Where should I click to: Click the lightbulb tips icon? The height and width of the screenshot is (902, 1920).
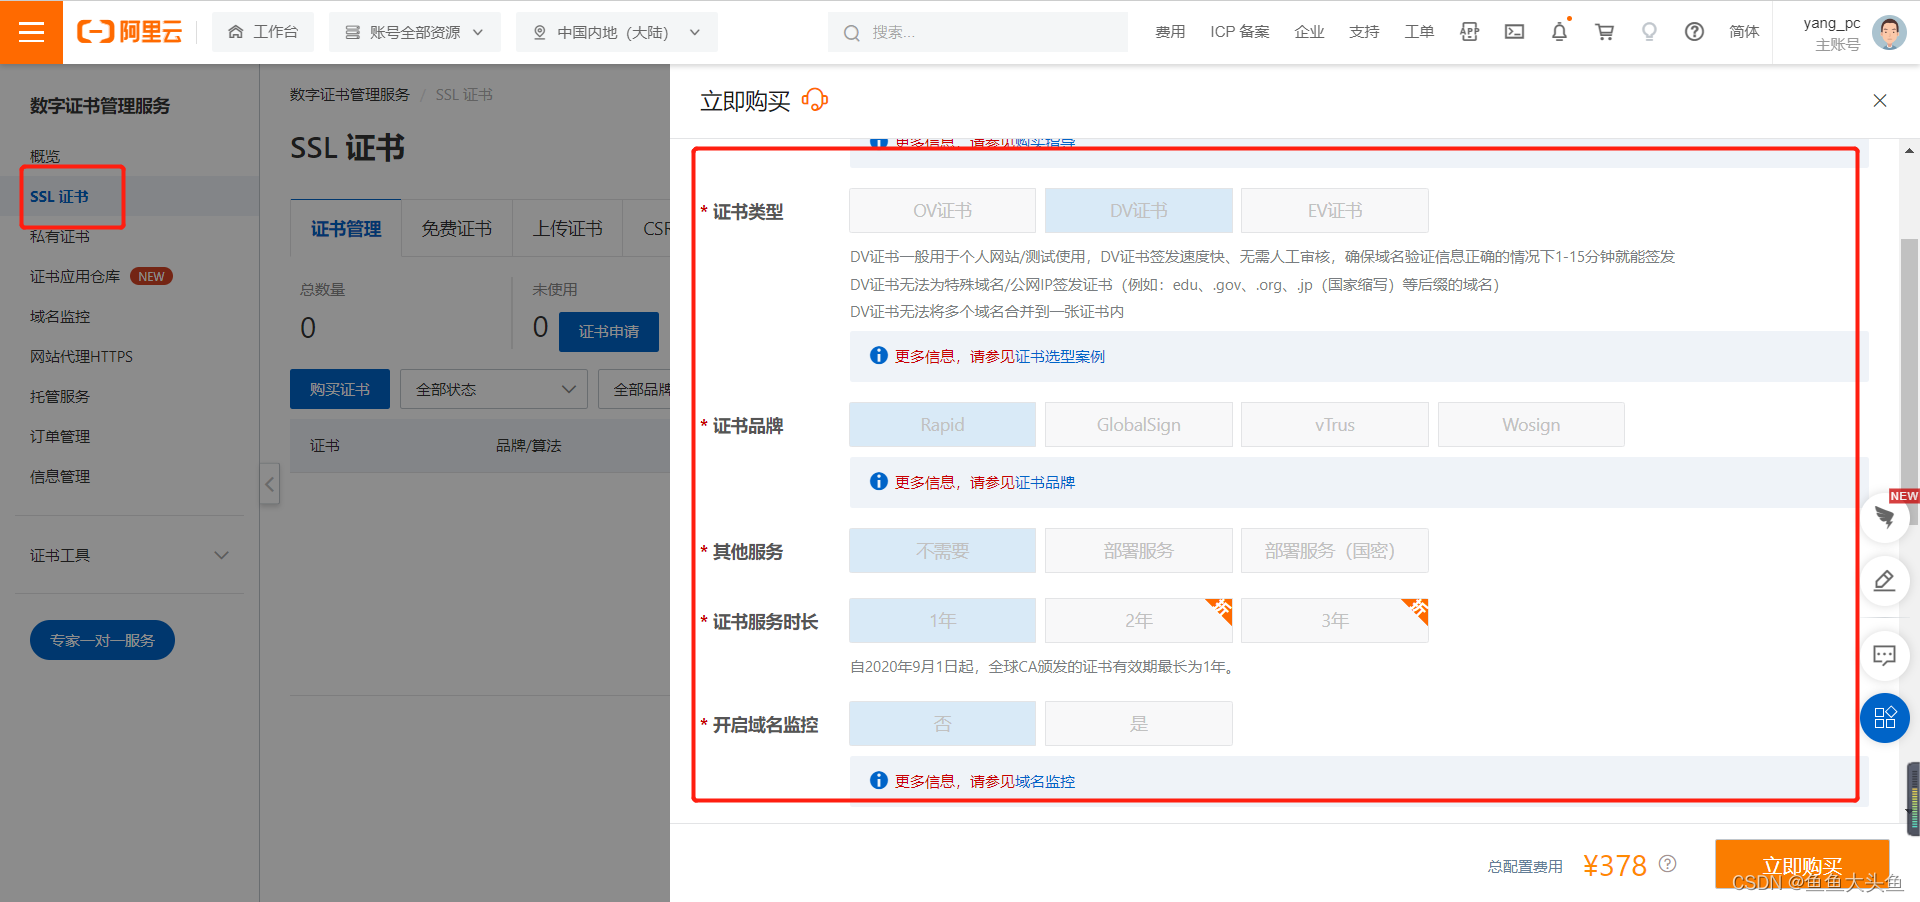(x=1649, y=32)
